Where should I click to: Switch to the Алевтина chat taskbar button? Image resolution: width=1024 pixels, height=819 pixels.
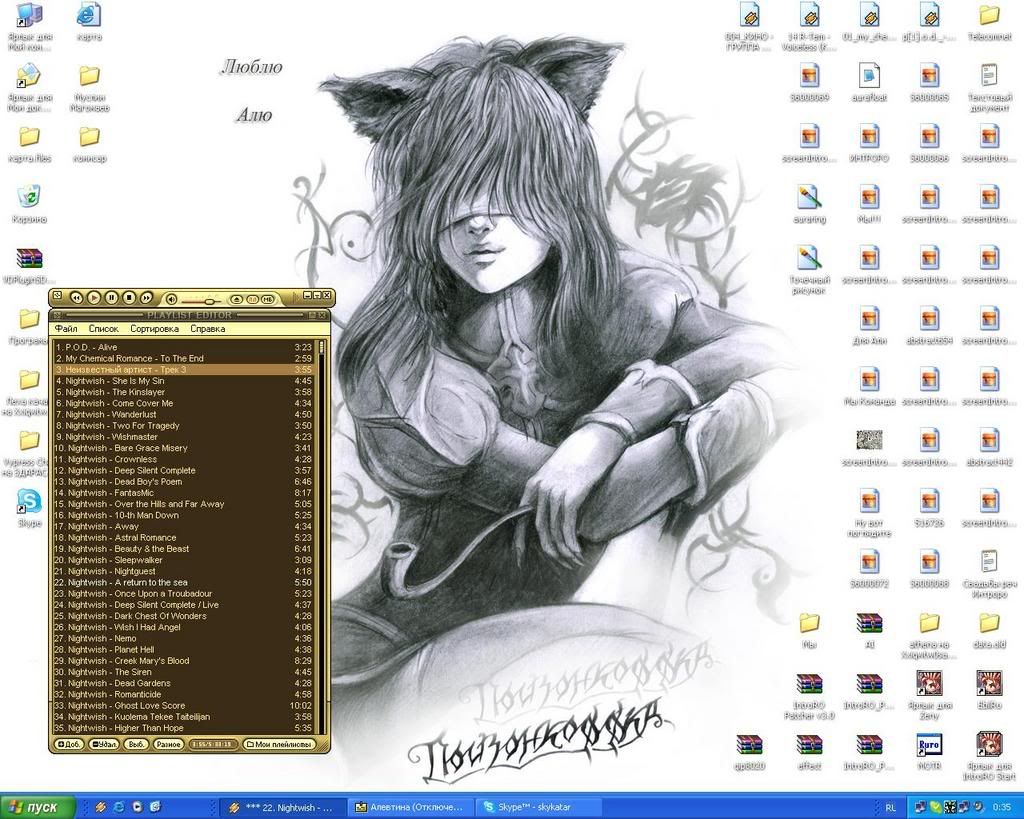tap(409, 807)
